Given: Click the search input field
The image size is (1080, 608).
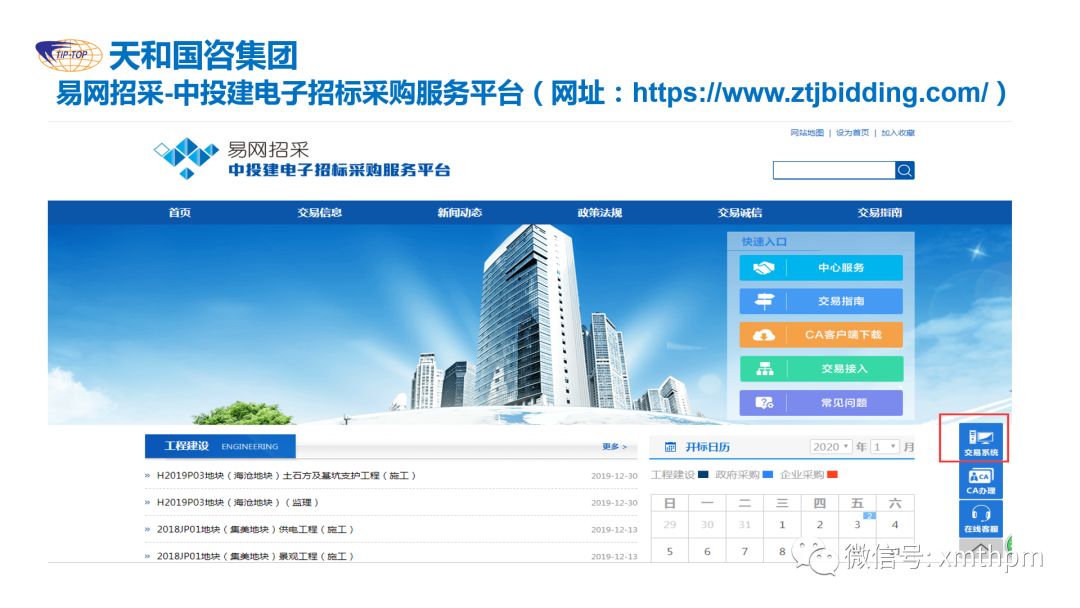Looking at the screenshot, I should point(834,170).
